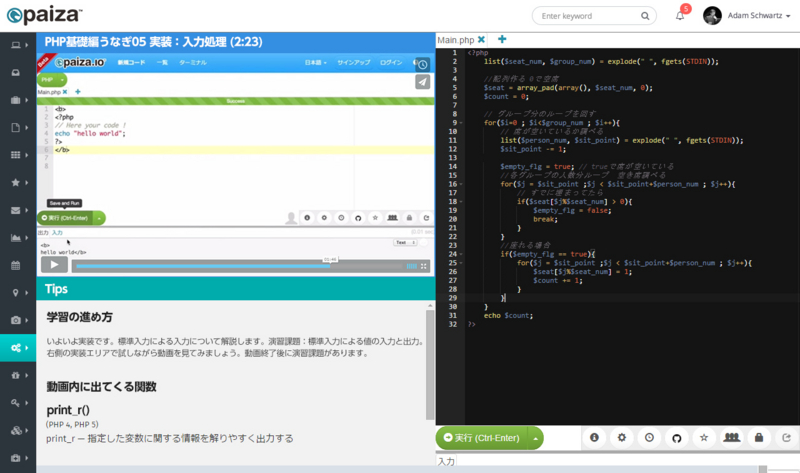Click the video progress bar
Image resolution: width=800 pixels, height=473 pixels.
239,266
